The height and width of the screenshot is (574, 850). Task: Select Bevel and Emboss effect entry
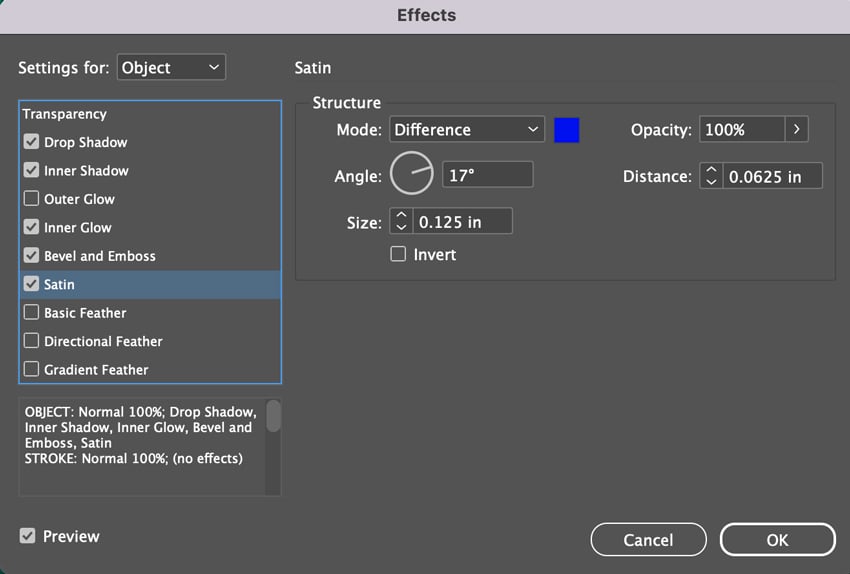click(x=100, y=256)
